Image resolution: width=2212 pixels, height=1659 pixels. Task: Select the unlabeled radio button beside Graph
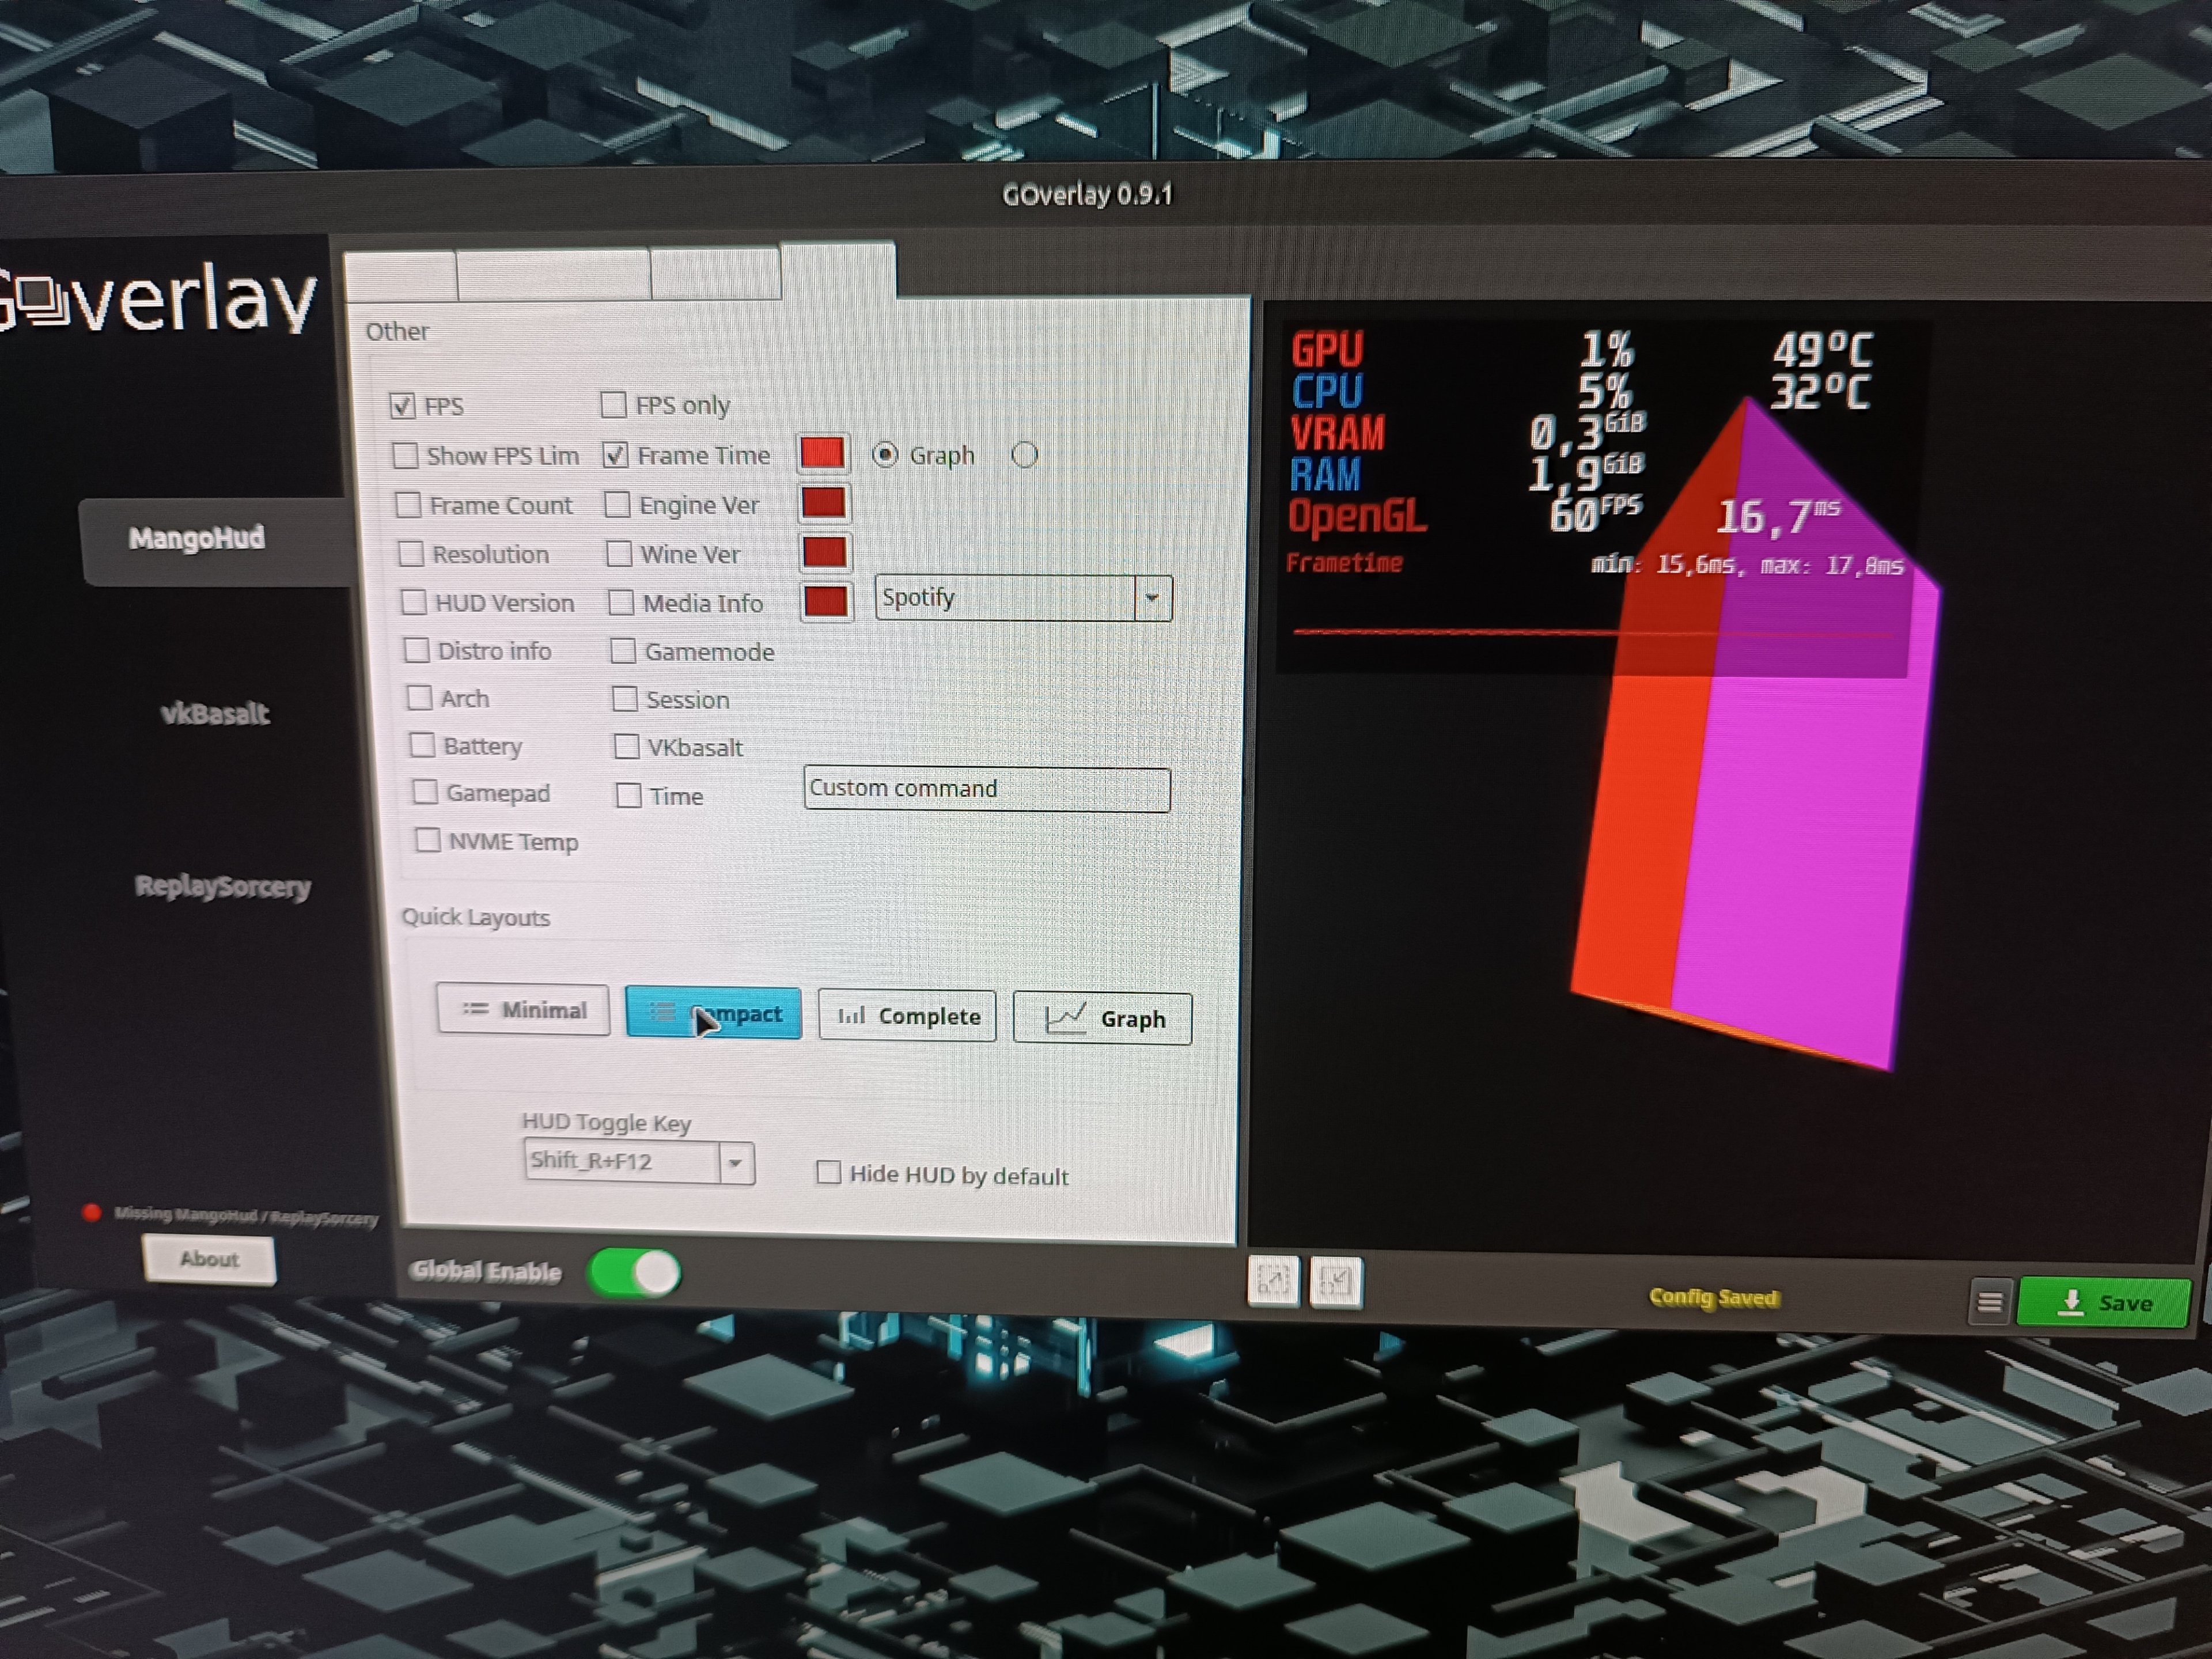tap(1024, 455)
